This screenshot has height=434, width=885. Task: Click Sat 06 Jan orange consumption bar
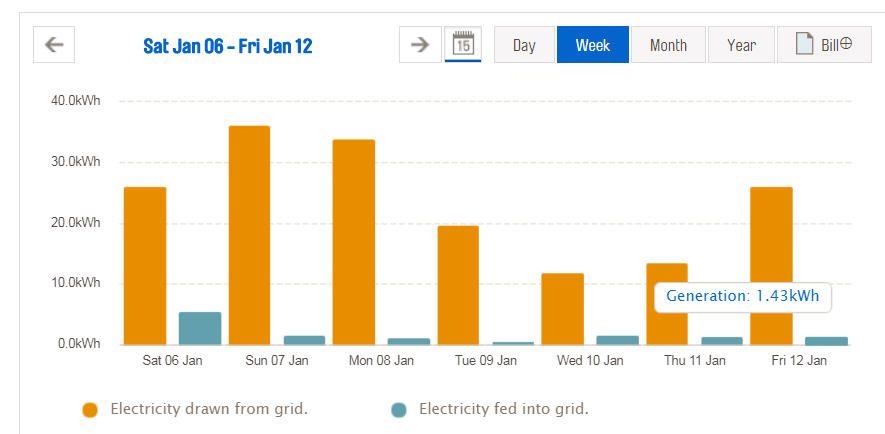click(145, 266)
